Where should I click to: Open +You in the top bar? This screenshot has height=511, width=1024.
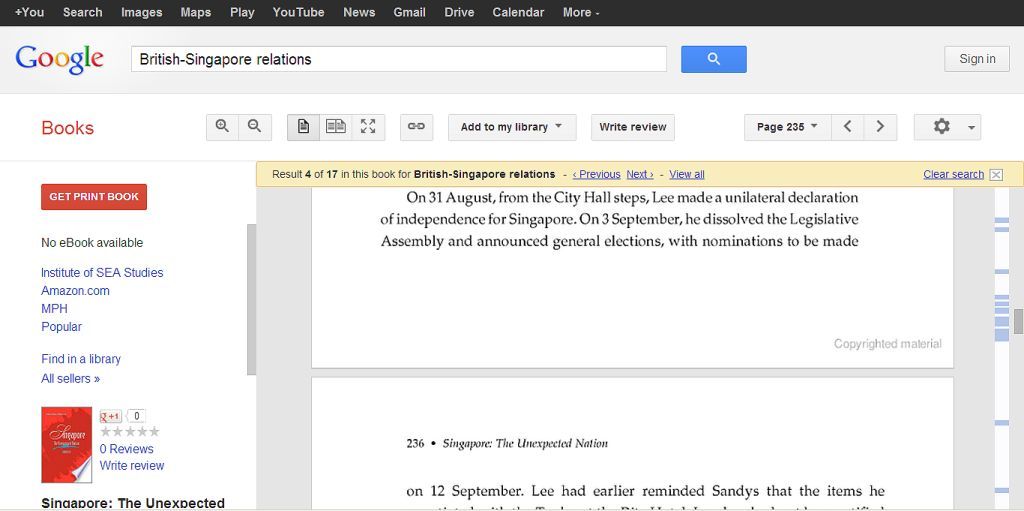pyautogui.click(x=29, y=12)
